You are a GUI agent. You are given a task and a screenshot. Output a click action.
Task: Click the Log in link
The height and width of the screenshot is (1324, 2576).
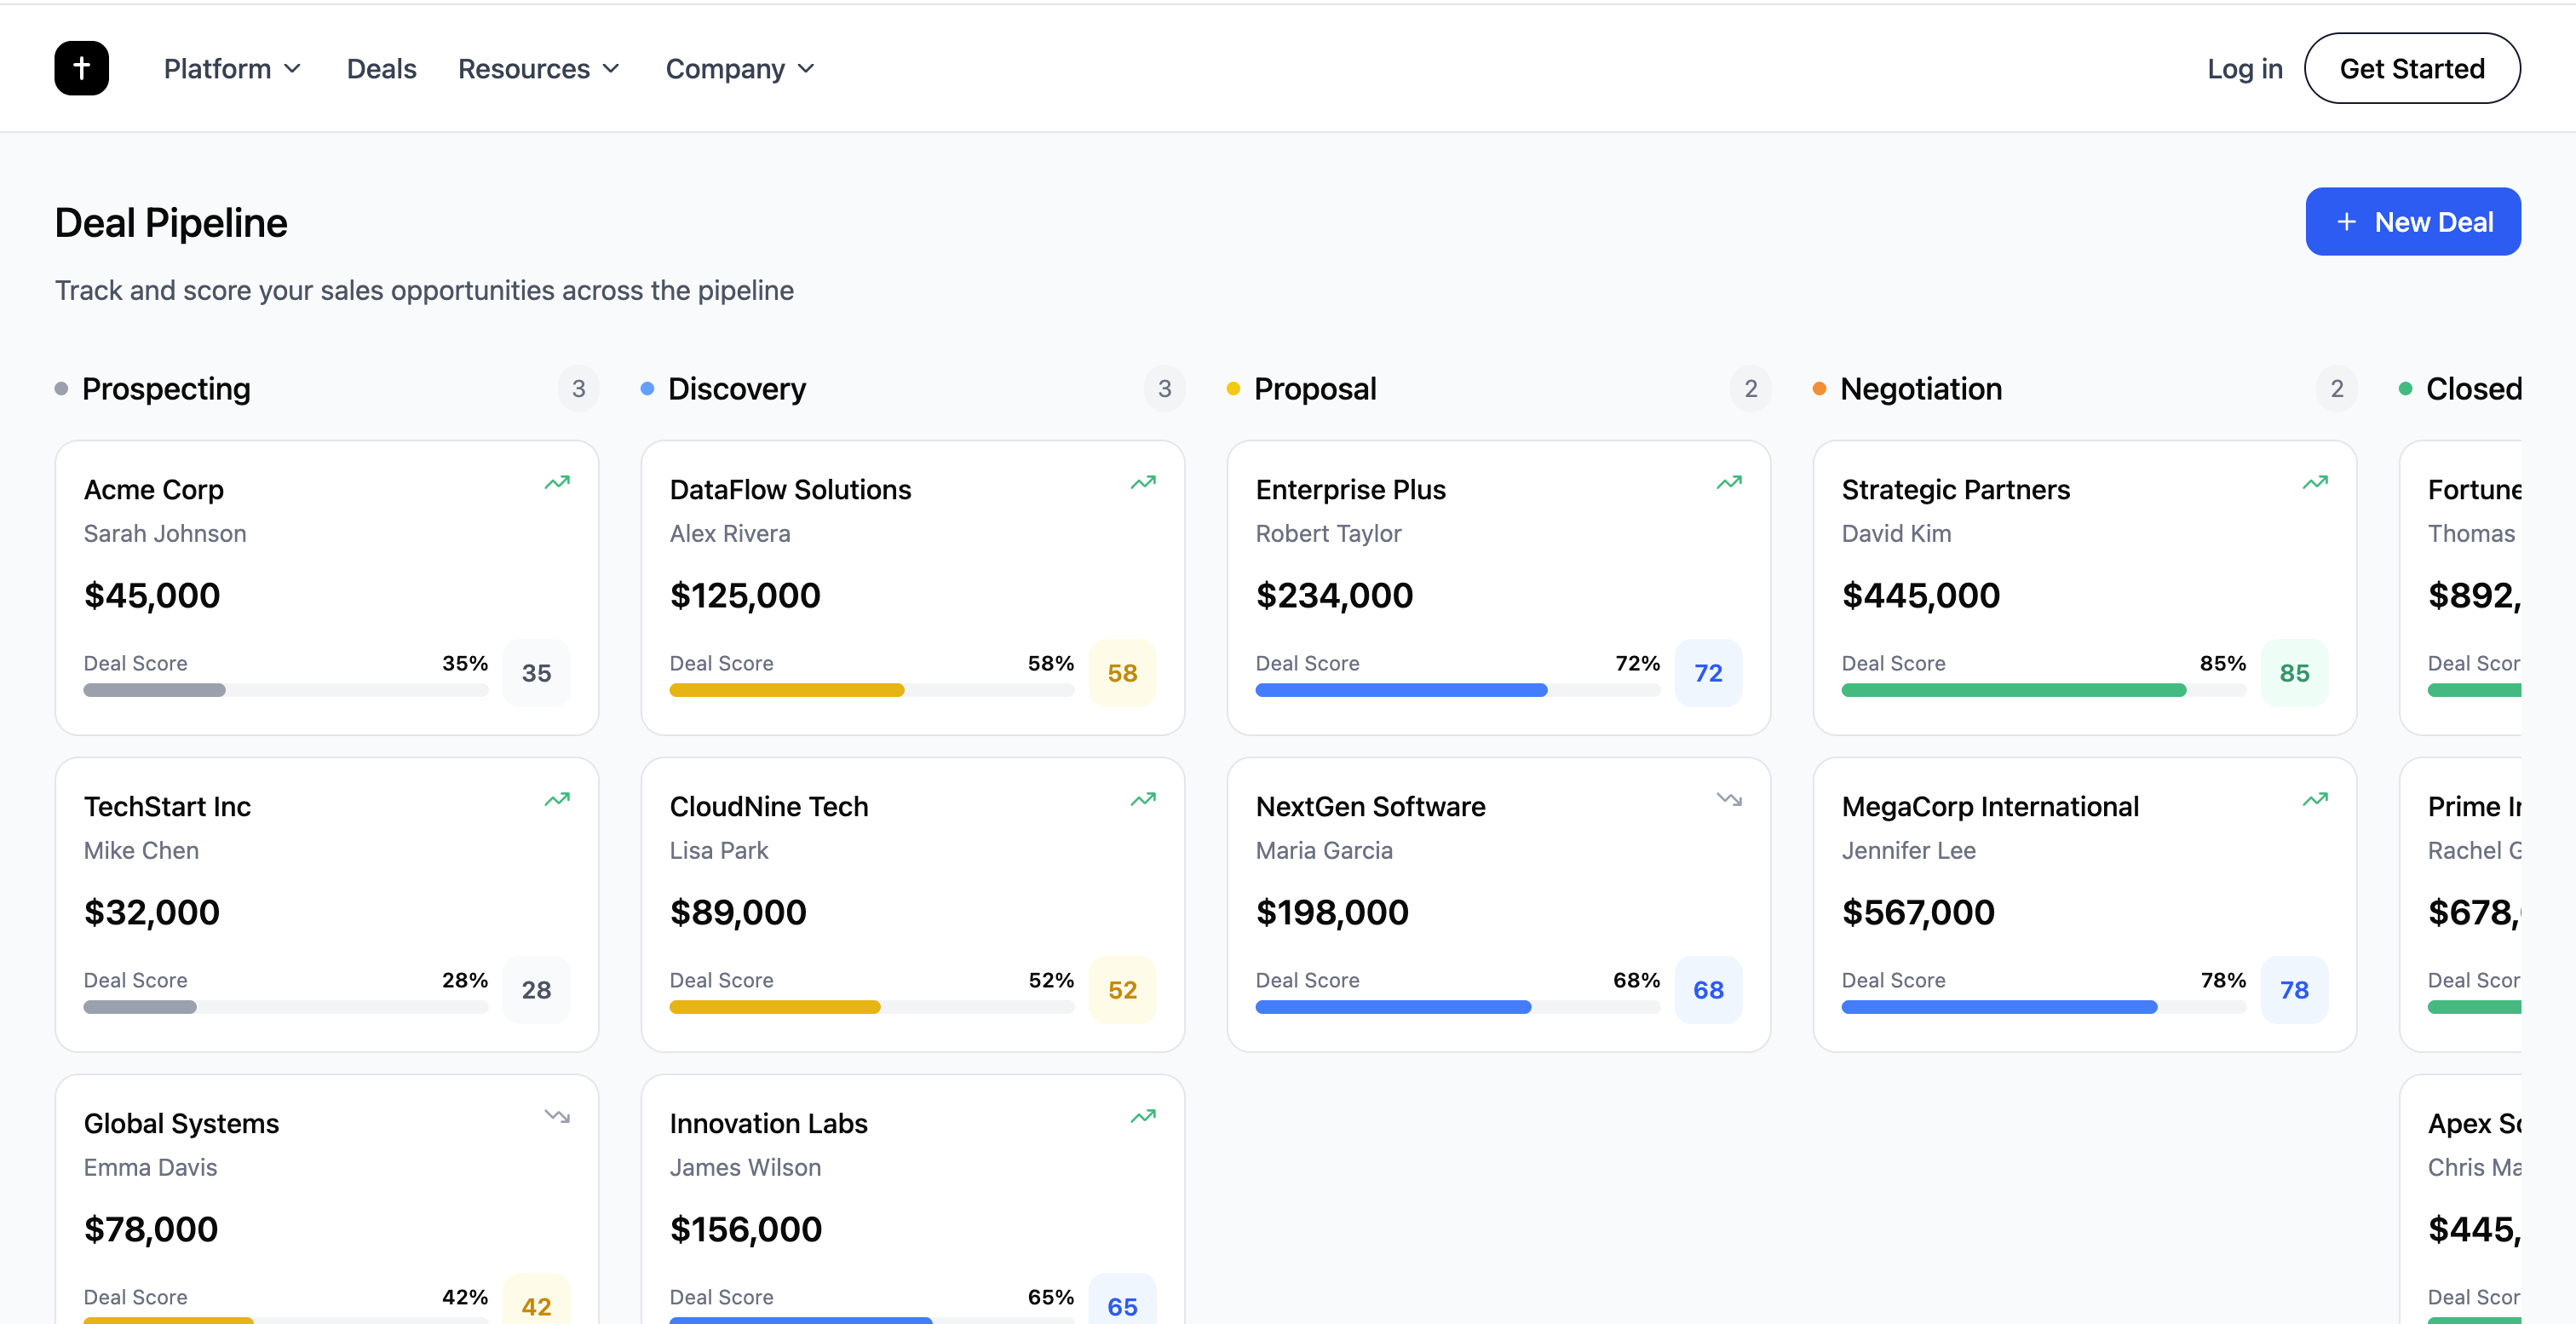(x=2243, y=68)
